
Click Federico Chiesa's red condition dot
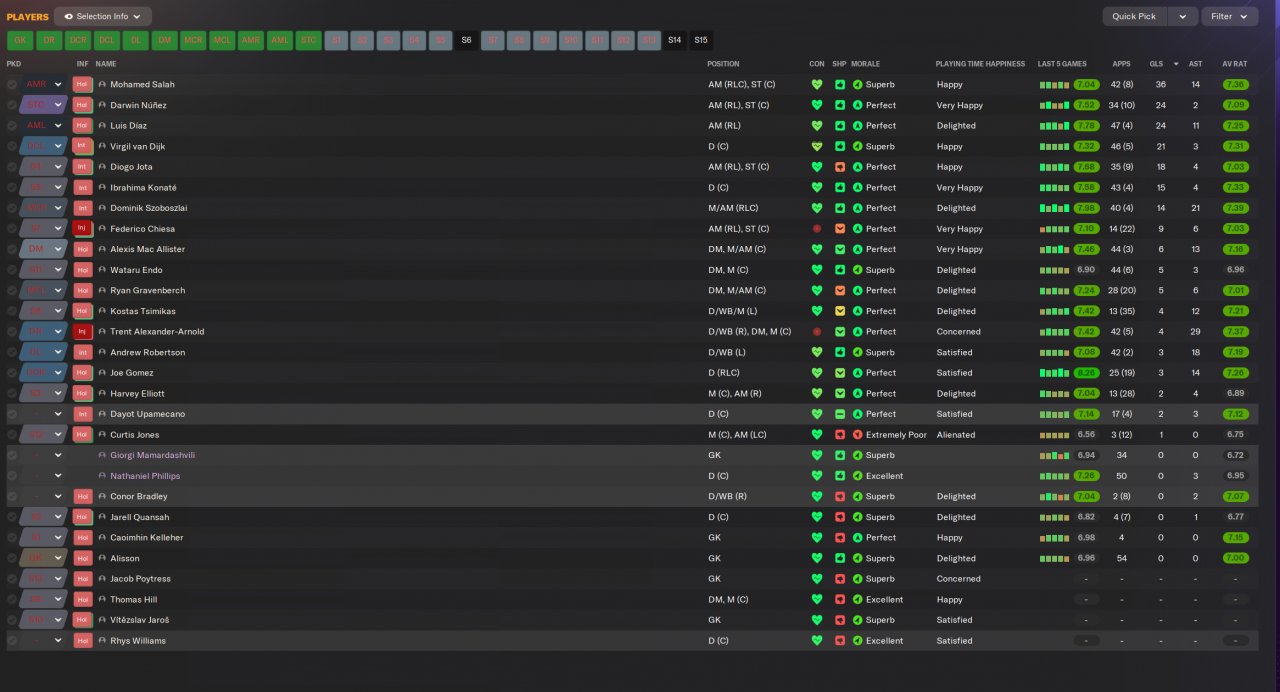click(817, 229)
